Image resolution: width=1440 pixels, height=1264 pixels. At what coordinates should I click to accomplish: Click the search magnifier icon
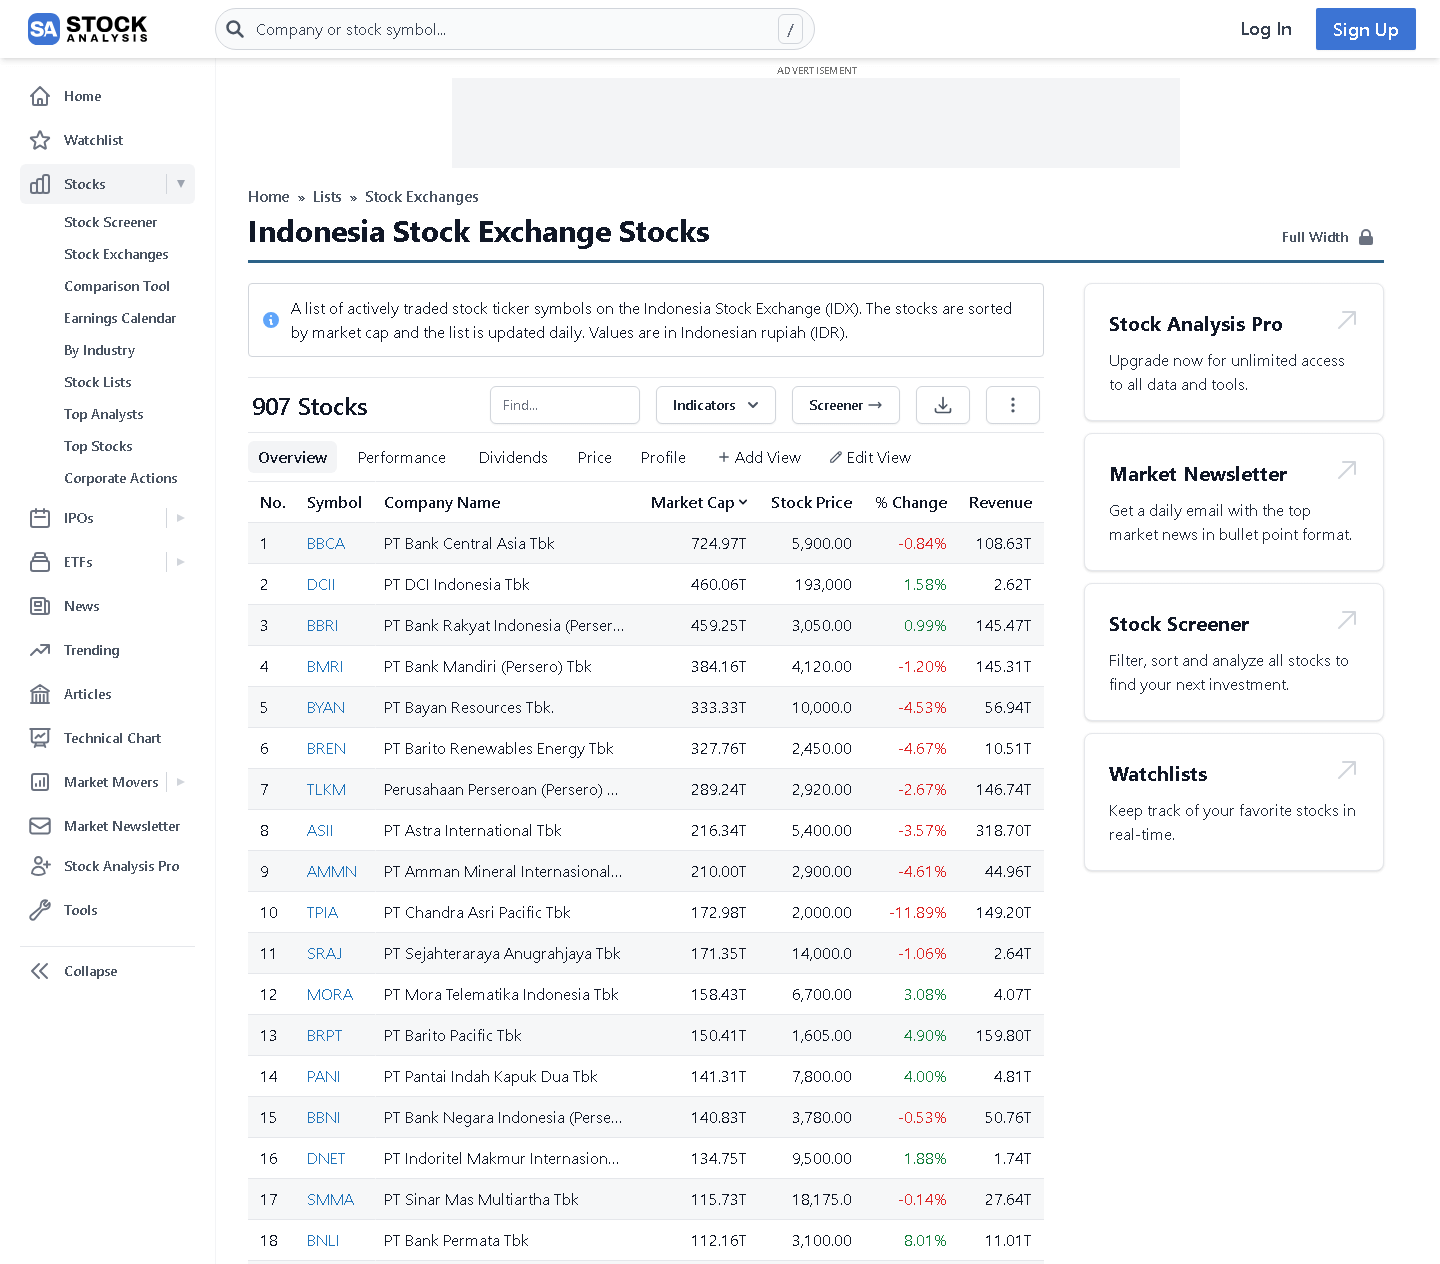point(235,29)
